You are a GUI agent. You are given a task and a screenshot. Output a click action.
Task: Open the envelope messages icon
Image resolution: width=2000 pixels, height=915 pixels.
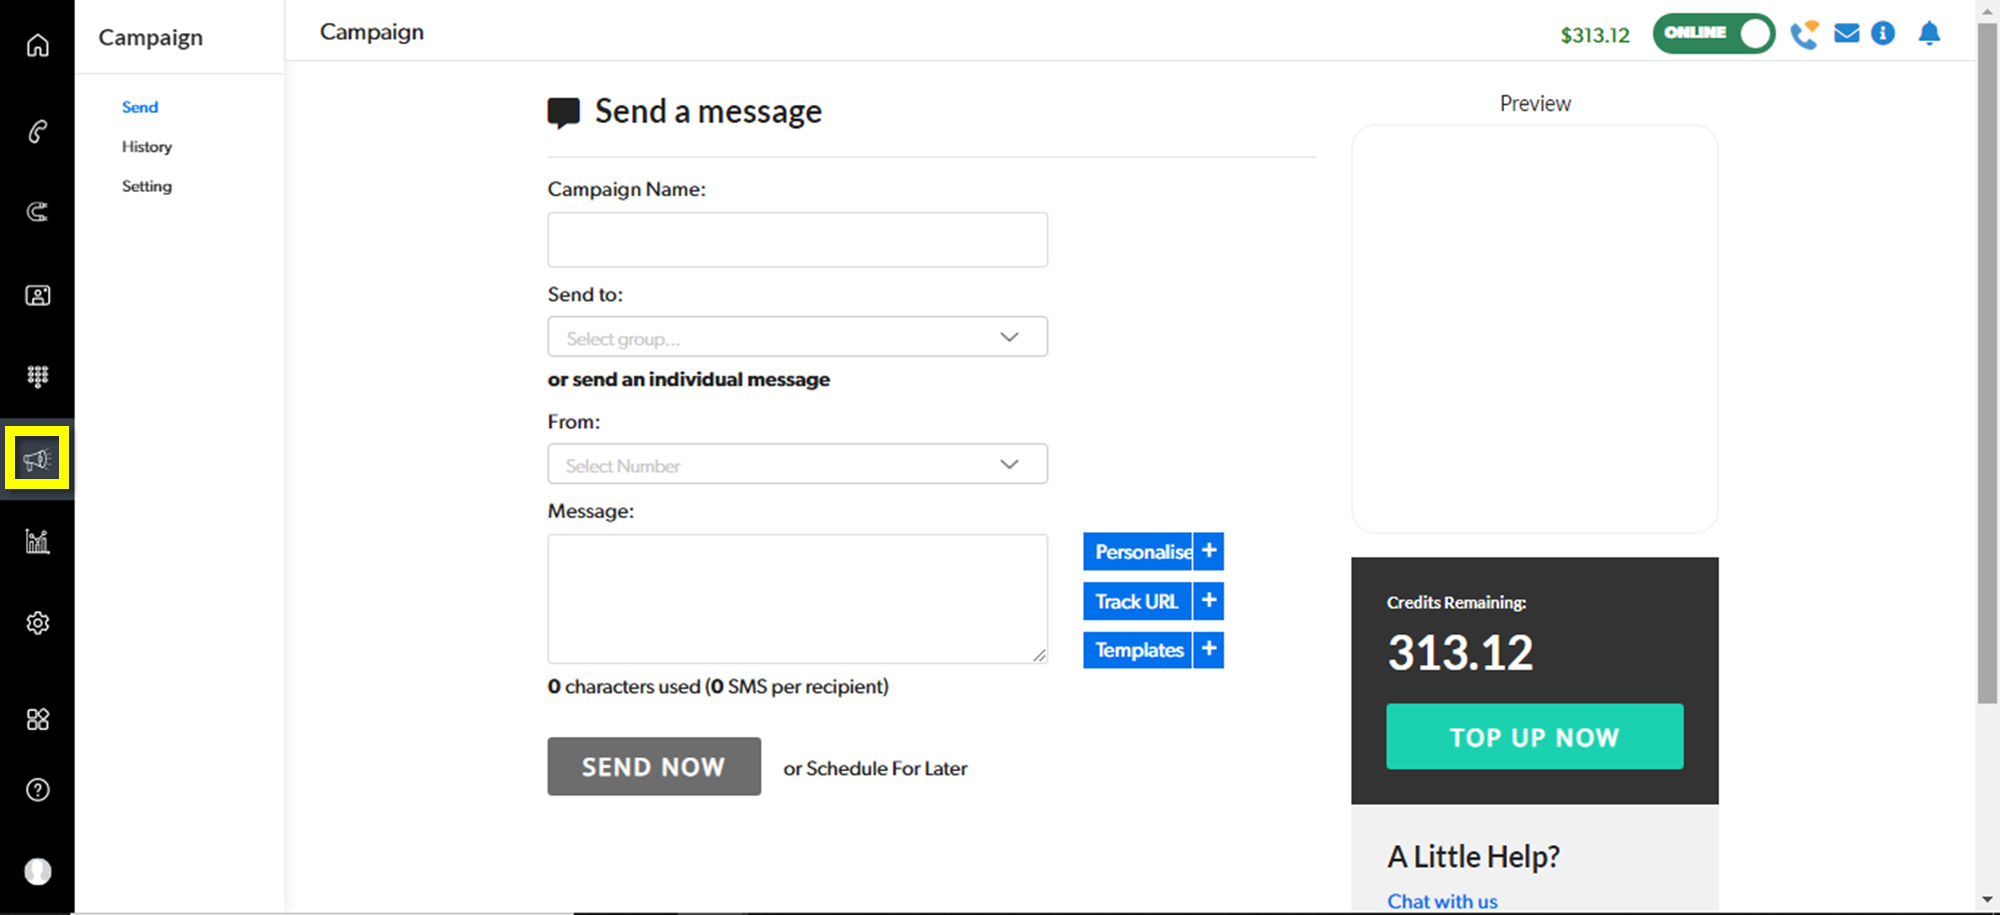point(1846,34)
